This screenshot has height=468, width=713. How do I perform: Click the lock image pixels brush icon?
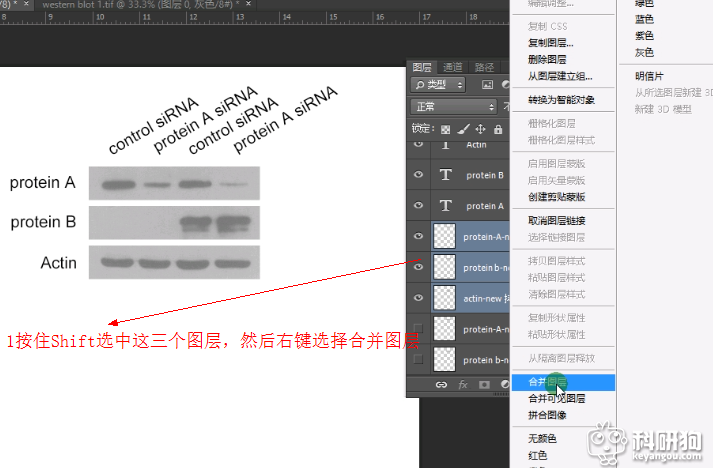[463, 129]
